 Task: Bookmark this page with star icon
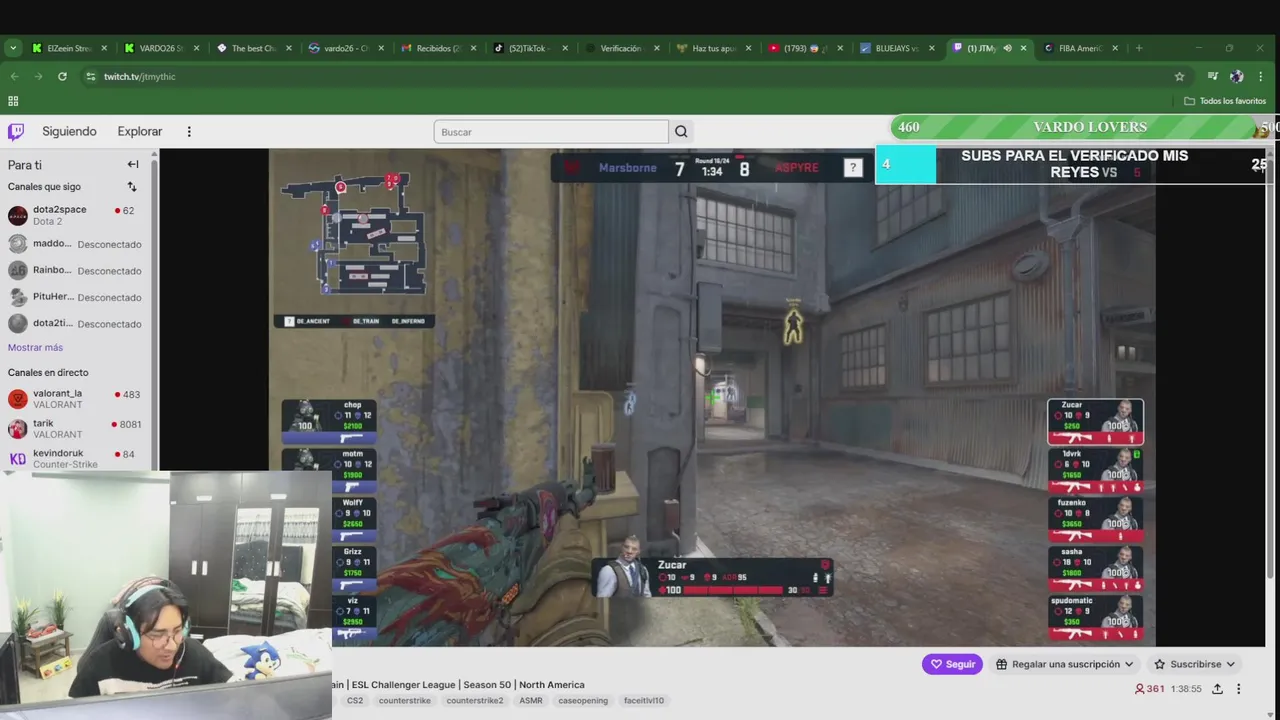[1179, 76]
